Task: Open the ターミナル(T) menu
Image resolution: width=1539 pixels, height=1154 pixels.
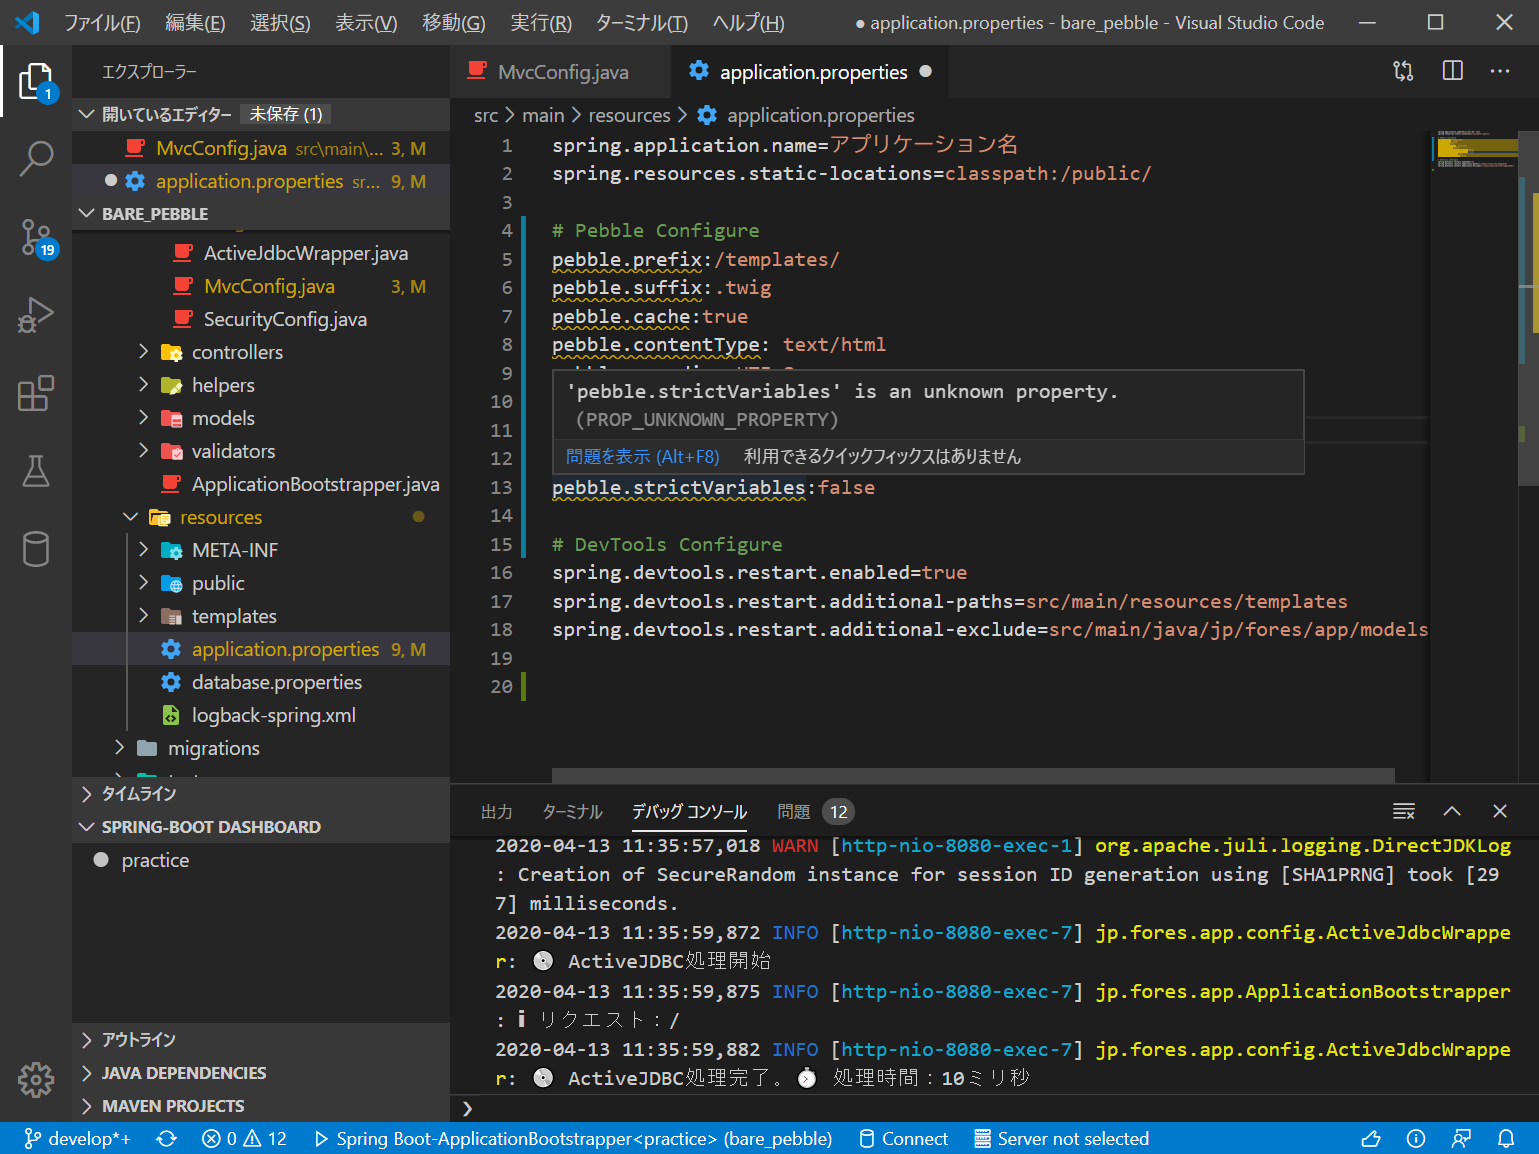Action: pyautogui.click(x=641, y=22)
